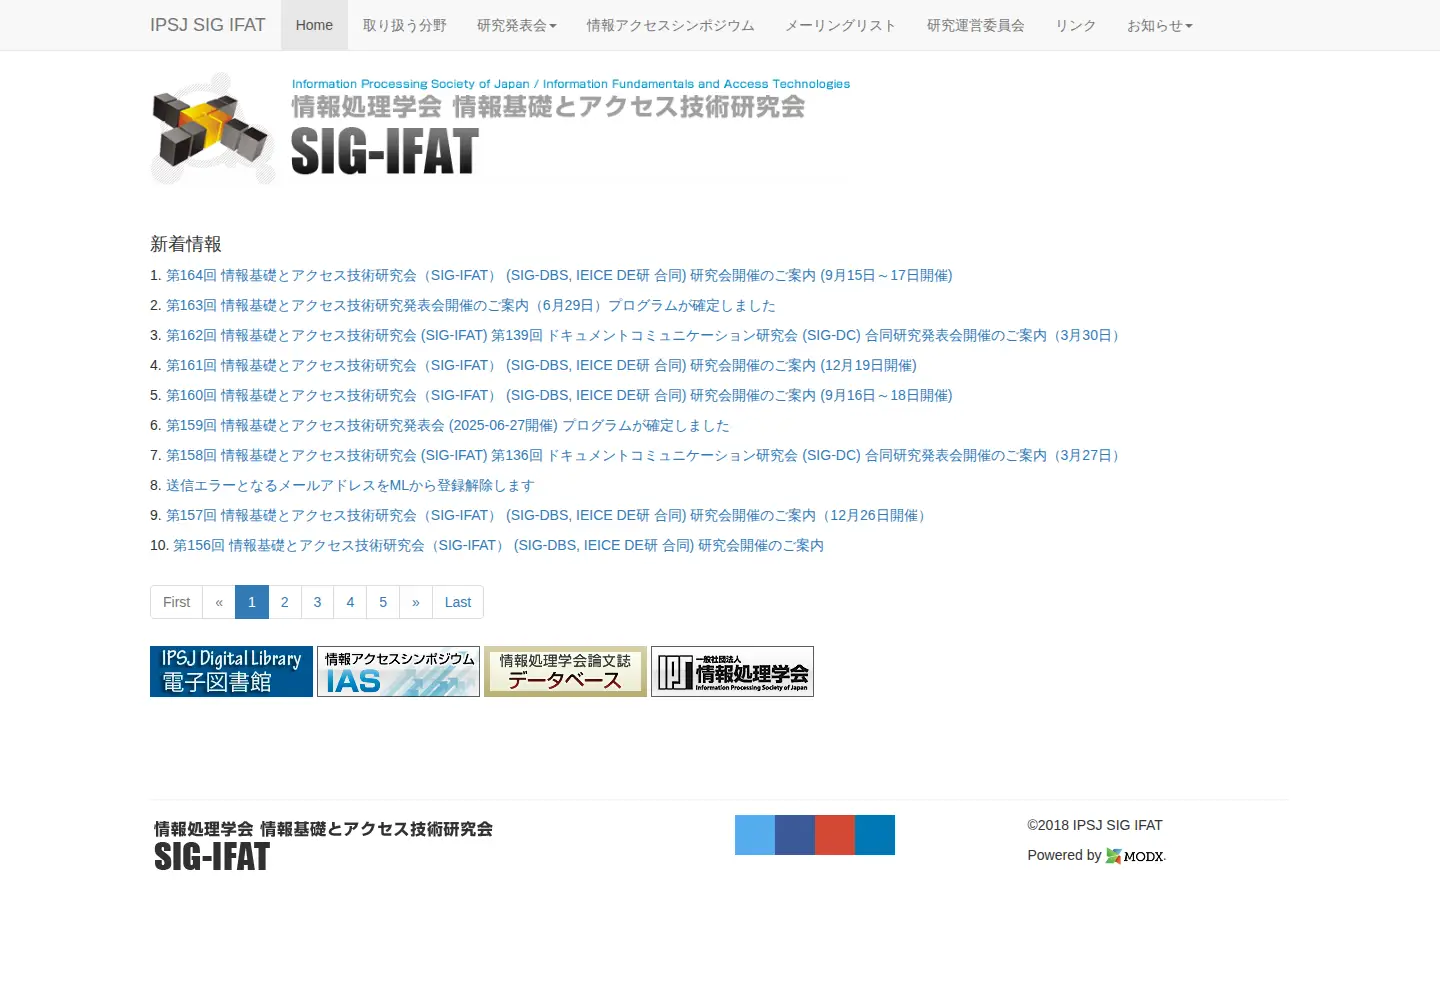Open the 第161回 研究会 12月19日開催 link

[541, 365]
